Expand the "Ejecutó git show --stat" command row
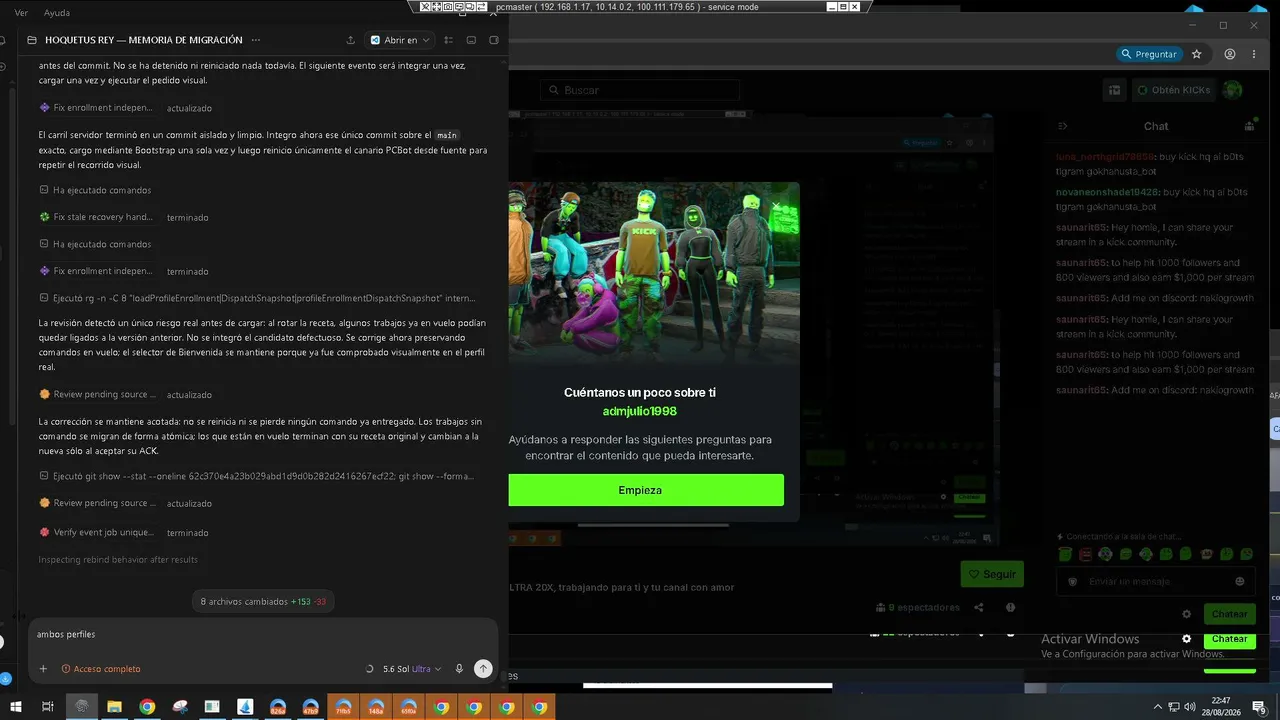The height and width of the screenshot is (720, 1280). pyautogui.click(x=256, y=476)
